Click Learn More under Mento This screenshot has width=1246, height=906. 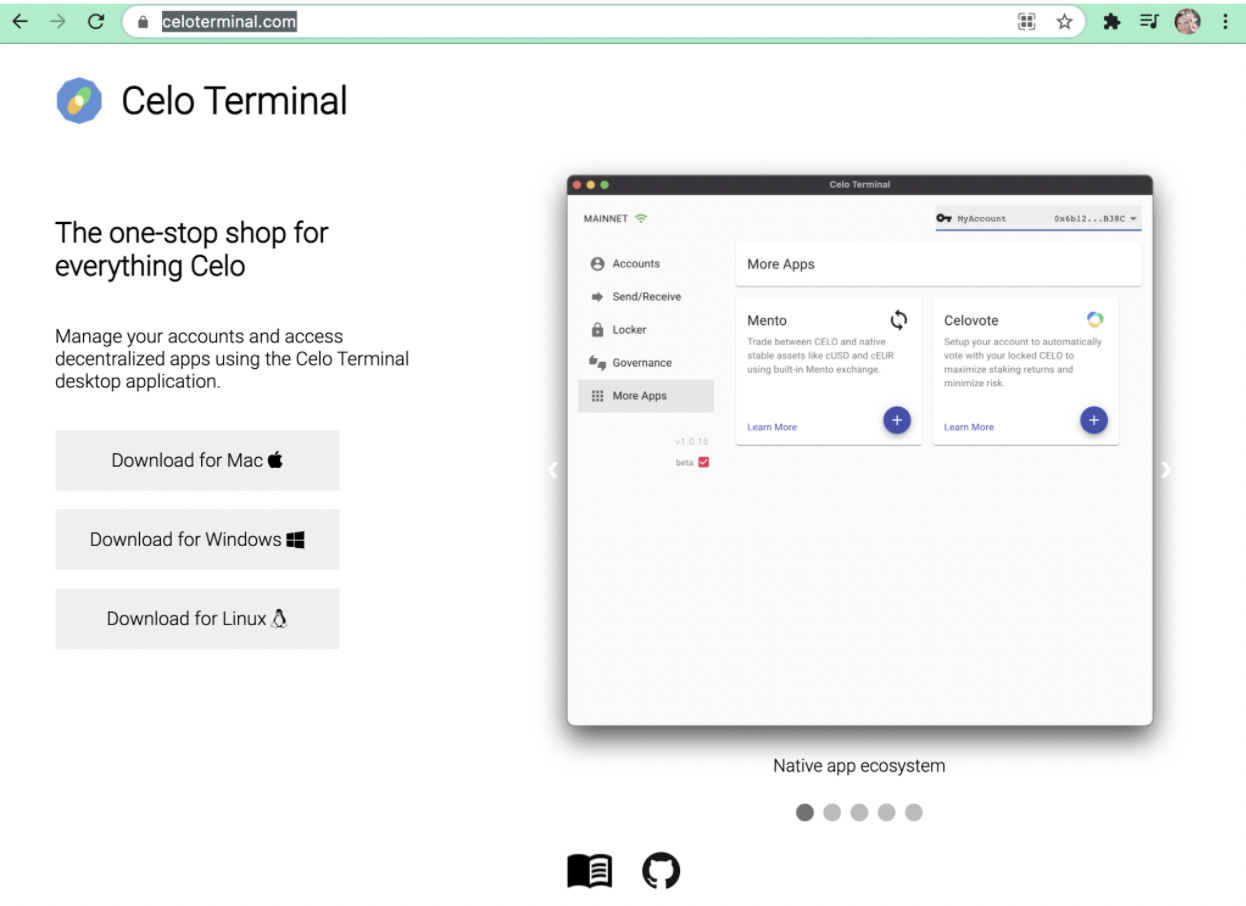[x=772, y=427]
